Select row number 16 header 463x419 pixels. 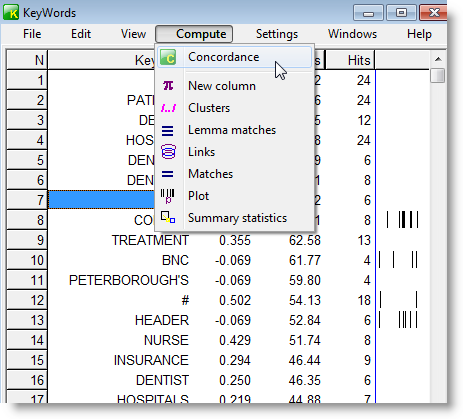tap(27, 380)
